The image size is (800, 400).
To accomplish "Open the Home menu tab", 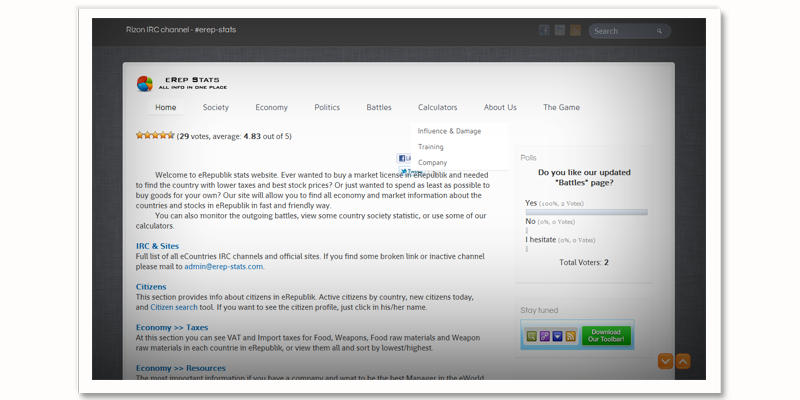I will coord(166,107).
